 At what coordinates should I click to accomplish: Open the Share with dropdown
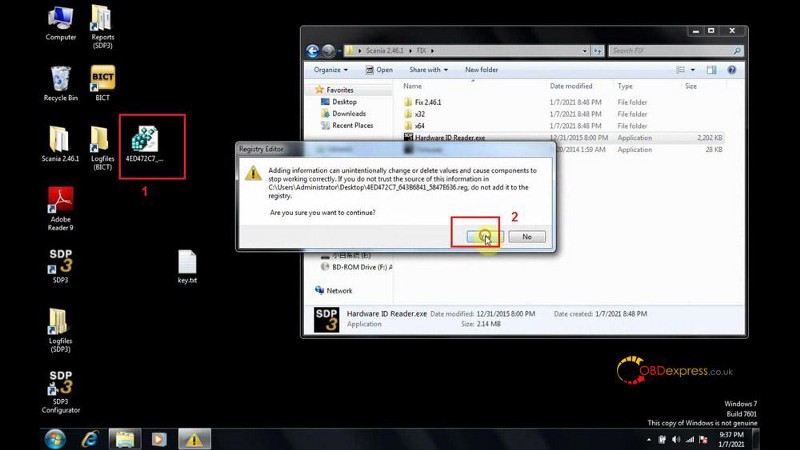[428, 70]
